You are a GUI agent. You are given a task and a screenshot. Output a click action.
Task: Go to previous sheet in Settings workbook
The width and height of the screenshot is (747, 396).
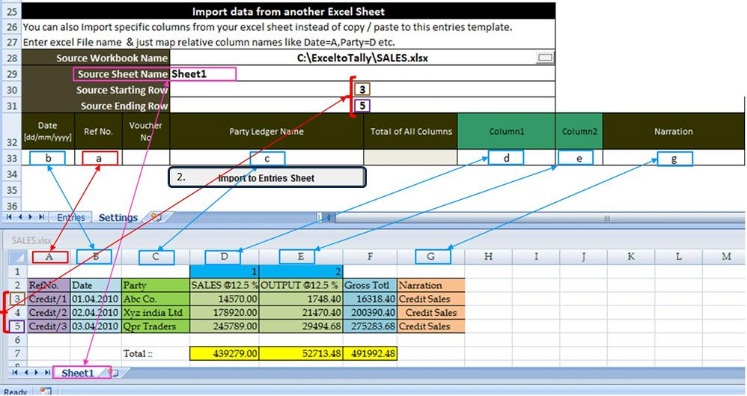[x=20, y=217]
